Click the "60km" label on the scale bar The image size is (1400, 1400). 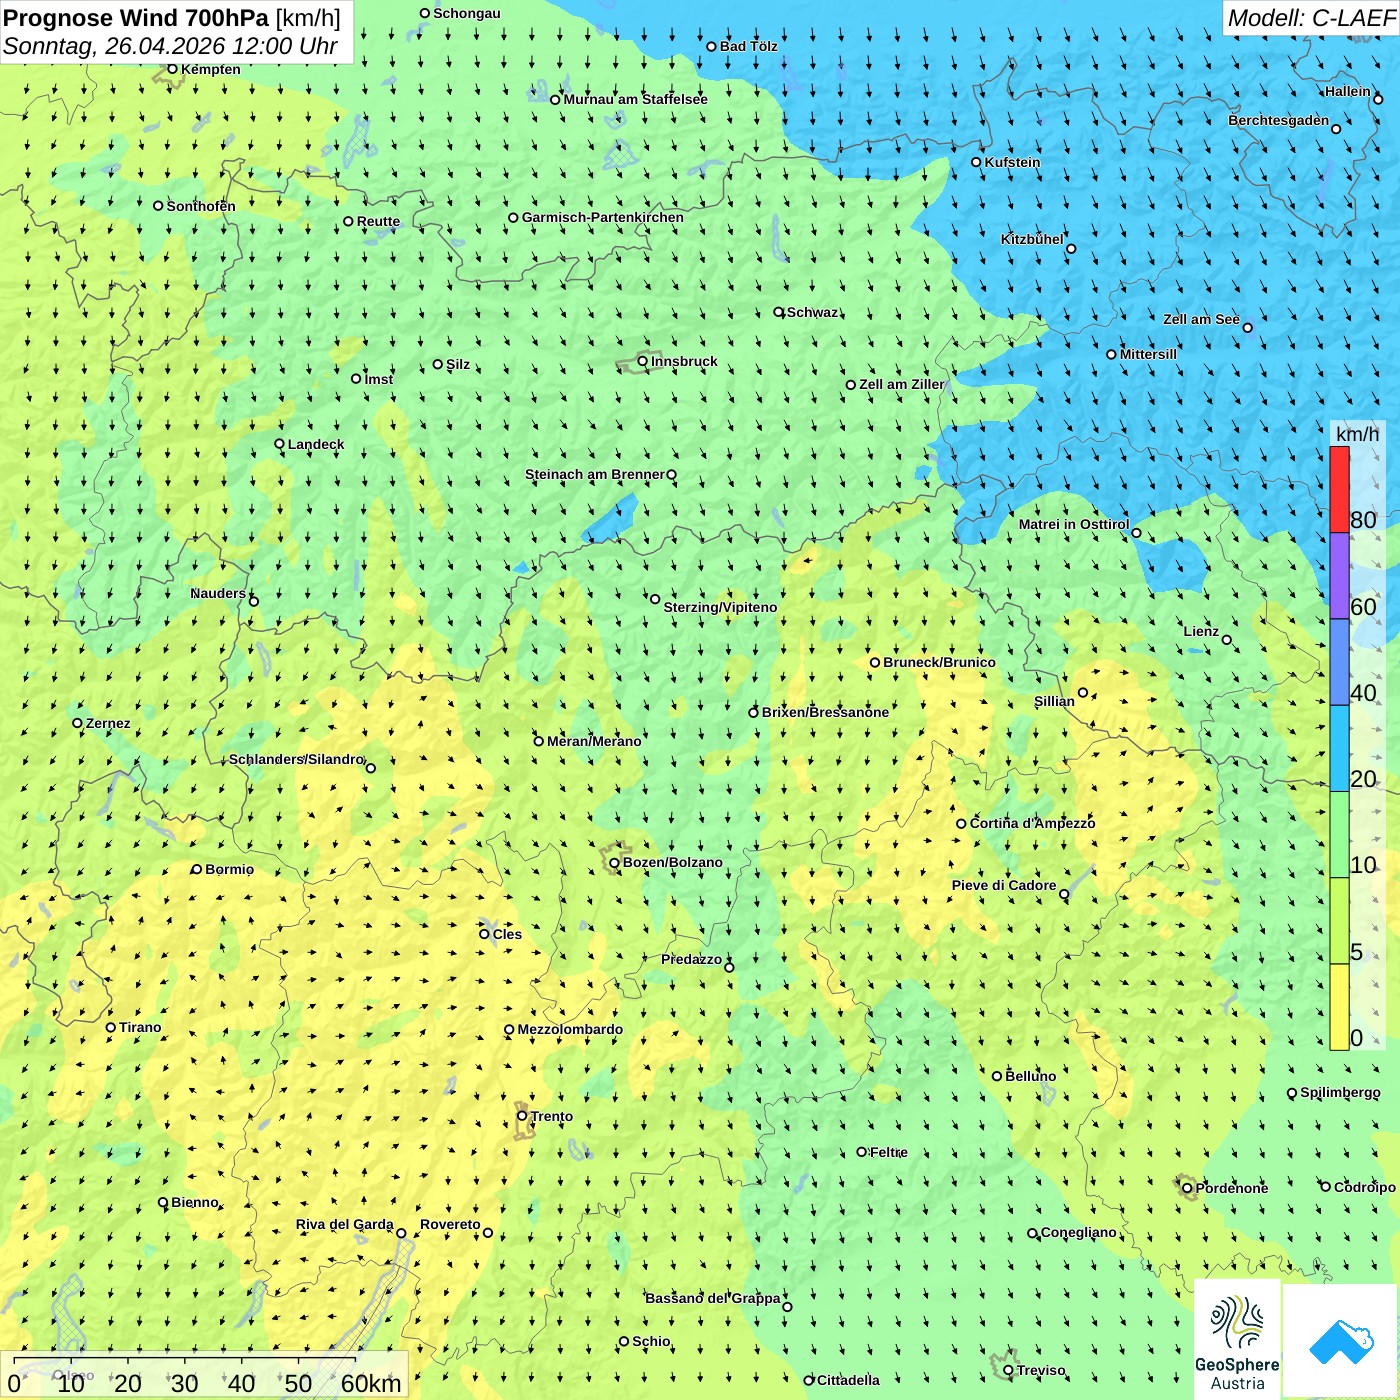(371, 1383)
